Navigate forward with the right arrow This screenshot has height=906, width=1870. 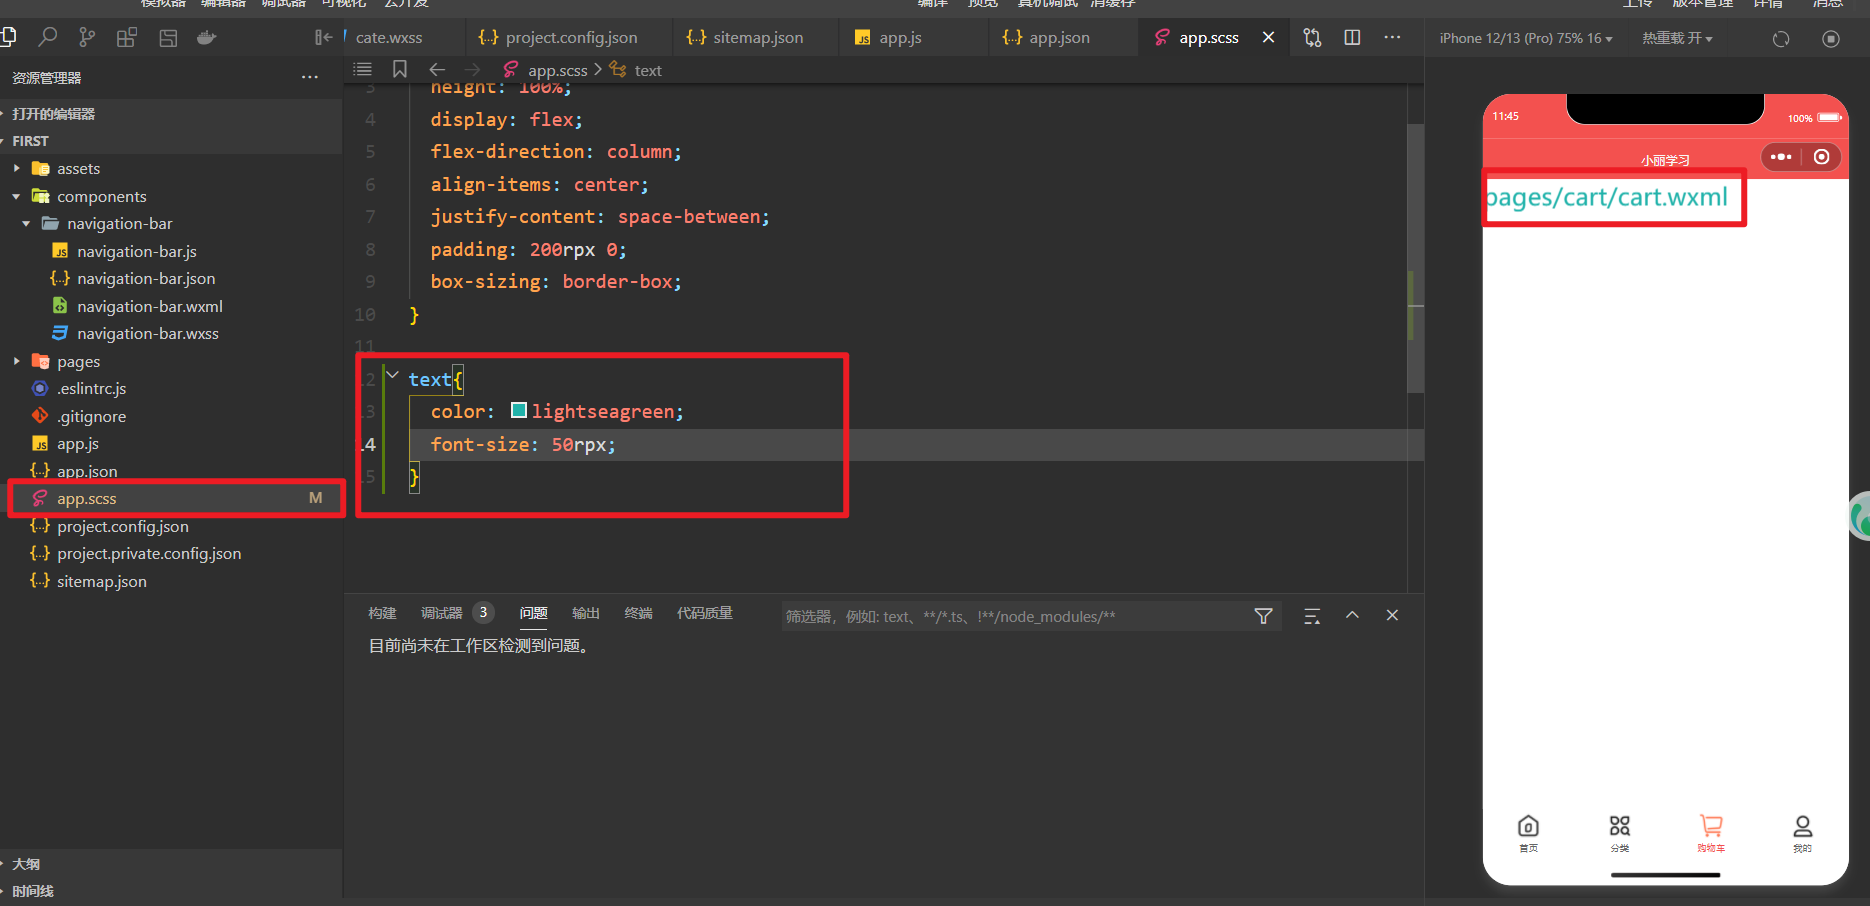coord(473,69)
